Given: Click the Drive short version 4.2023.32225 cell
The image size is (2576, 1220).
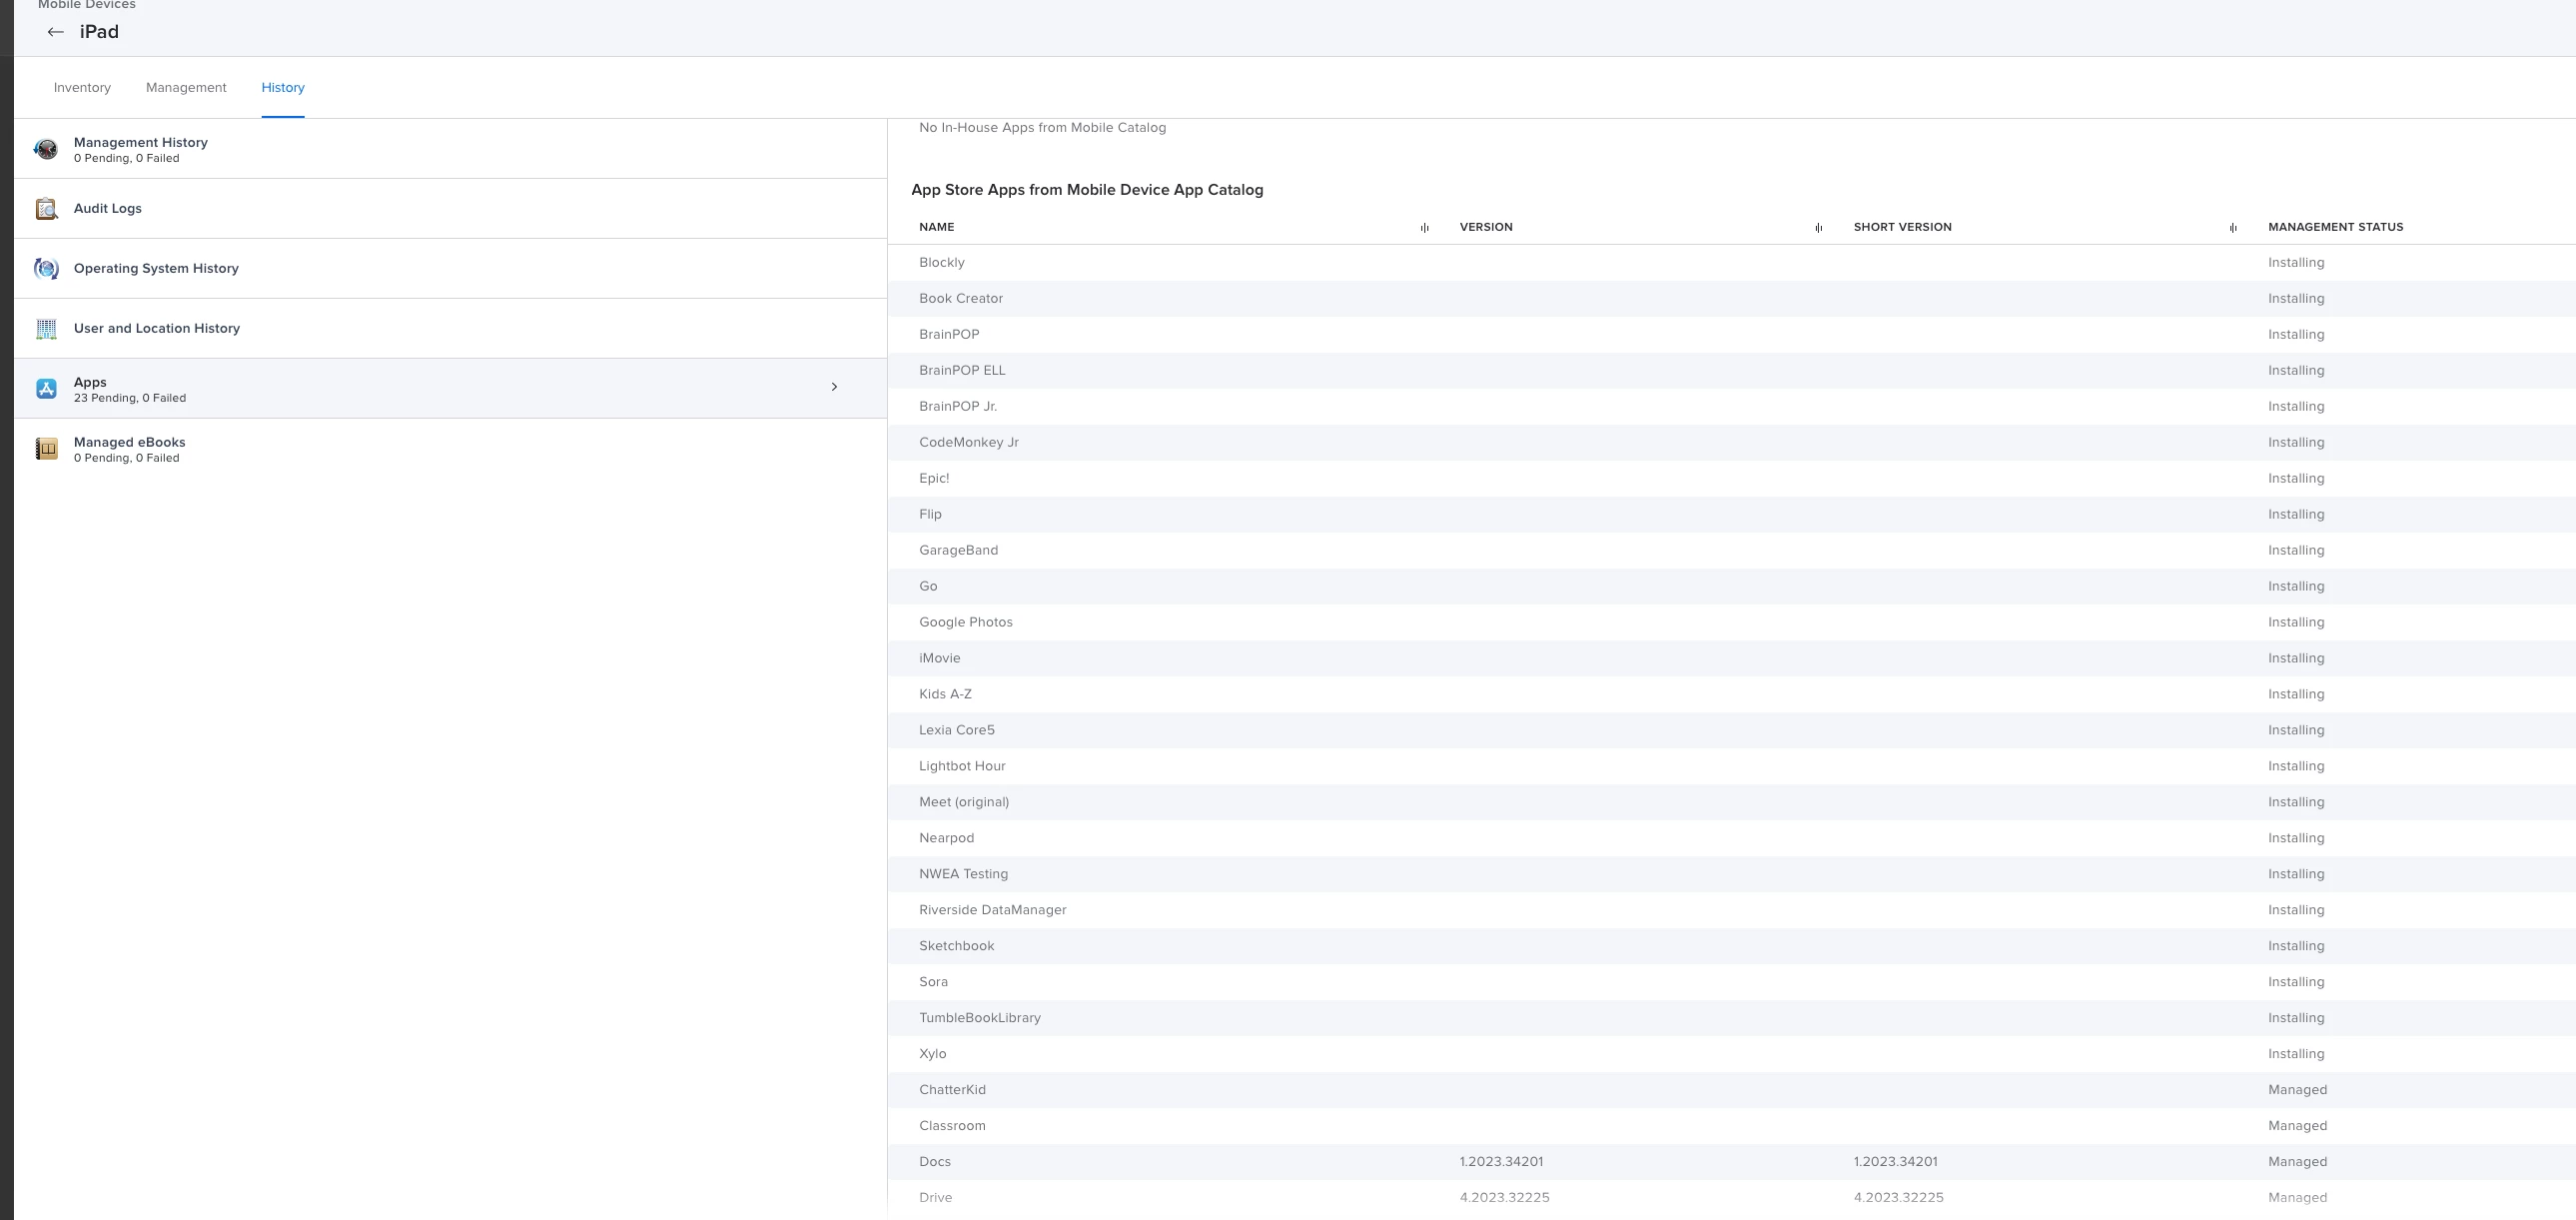Looking at the screenshot, I should pos(1898,1199).
